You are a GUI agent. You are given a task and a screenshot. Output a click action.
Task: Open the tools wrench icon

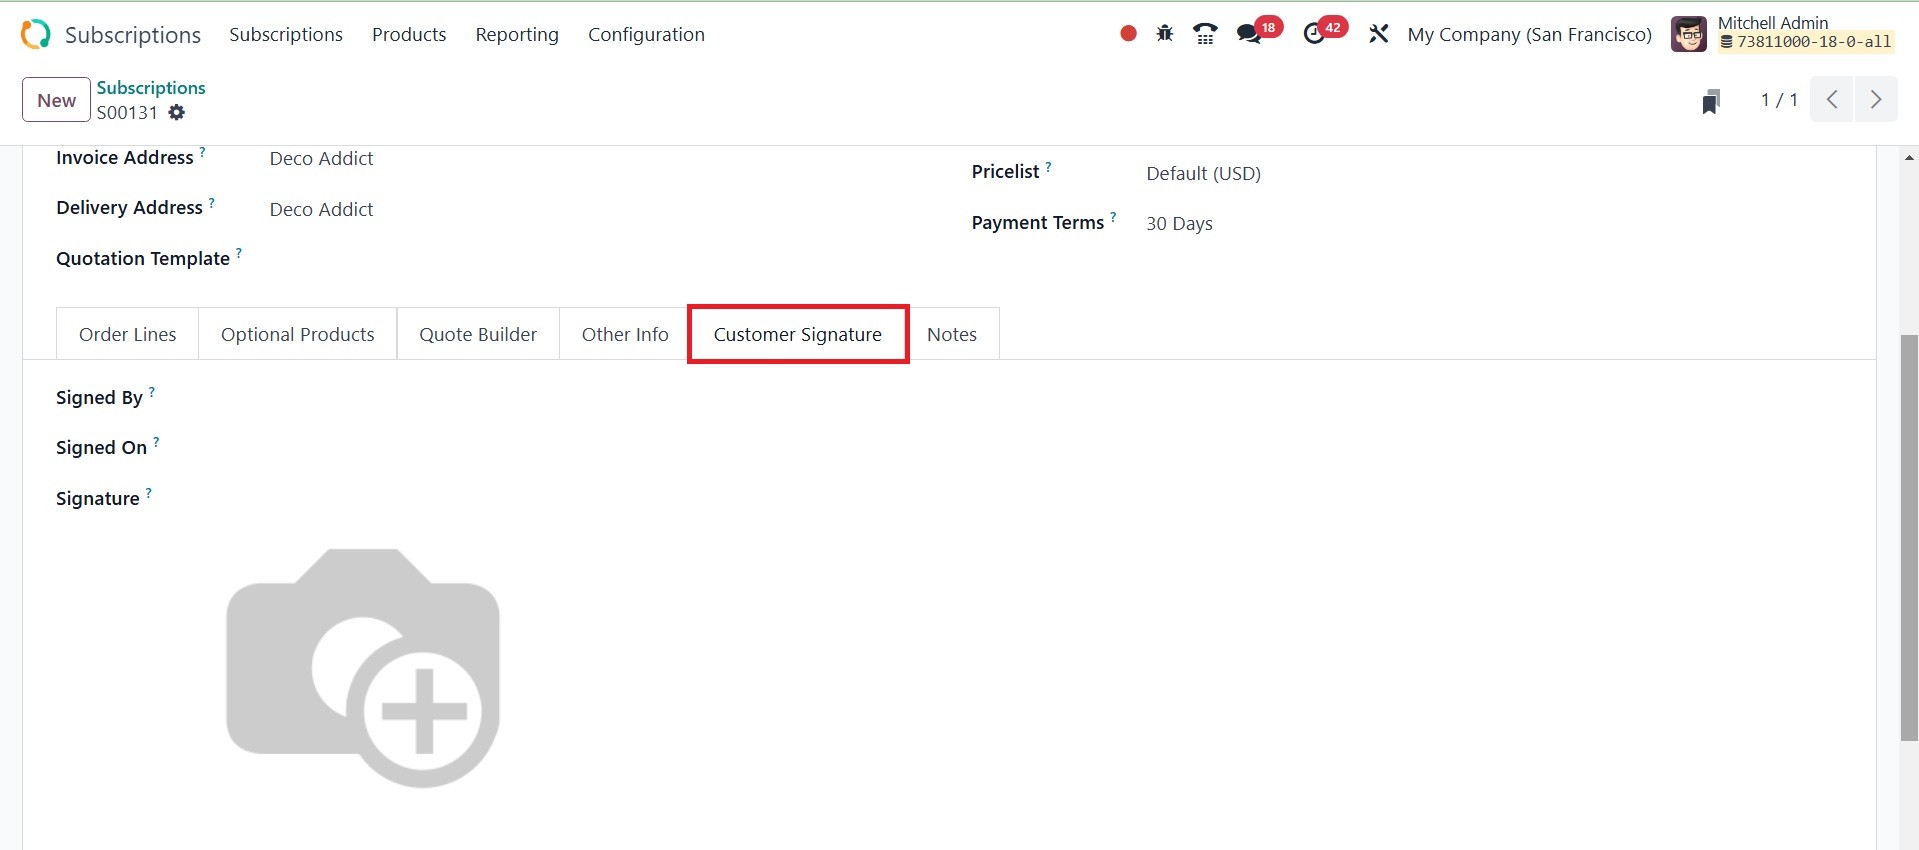click(1378, 34)
